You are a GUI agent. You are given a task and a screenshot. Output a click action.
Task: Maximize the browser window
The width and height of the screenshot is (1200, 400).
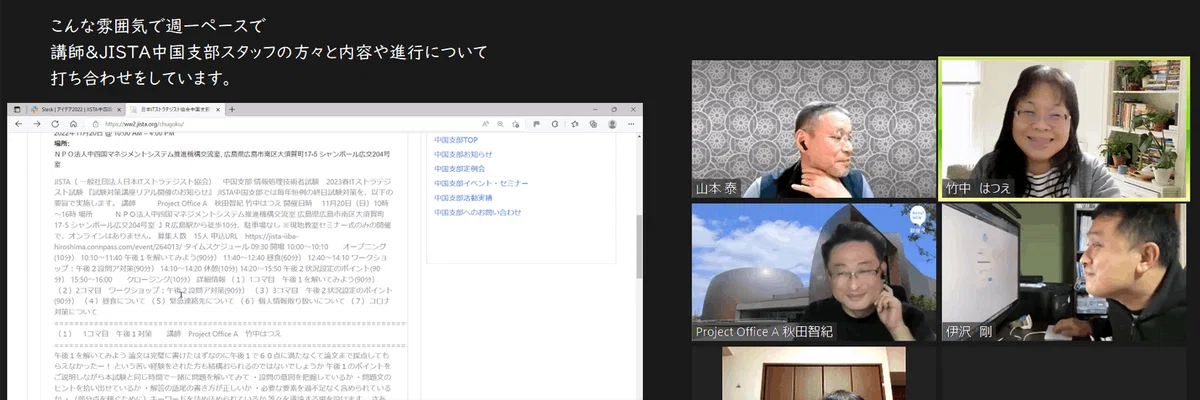pos(614,109)
